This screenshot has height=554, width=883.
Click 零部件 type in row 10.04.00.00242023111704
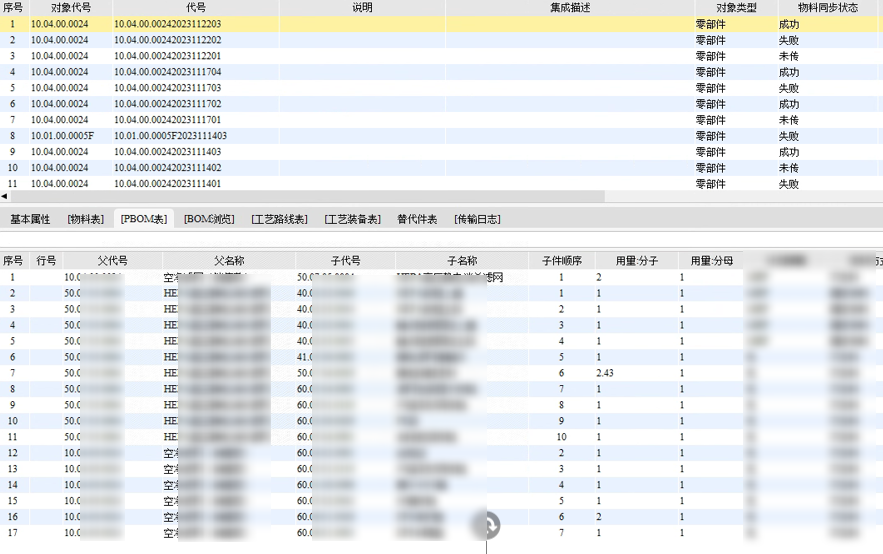click(x=711, y=72)
